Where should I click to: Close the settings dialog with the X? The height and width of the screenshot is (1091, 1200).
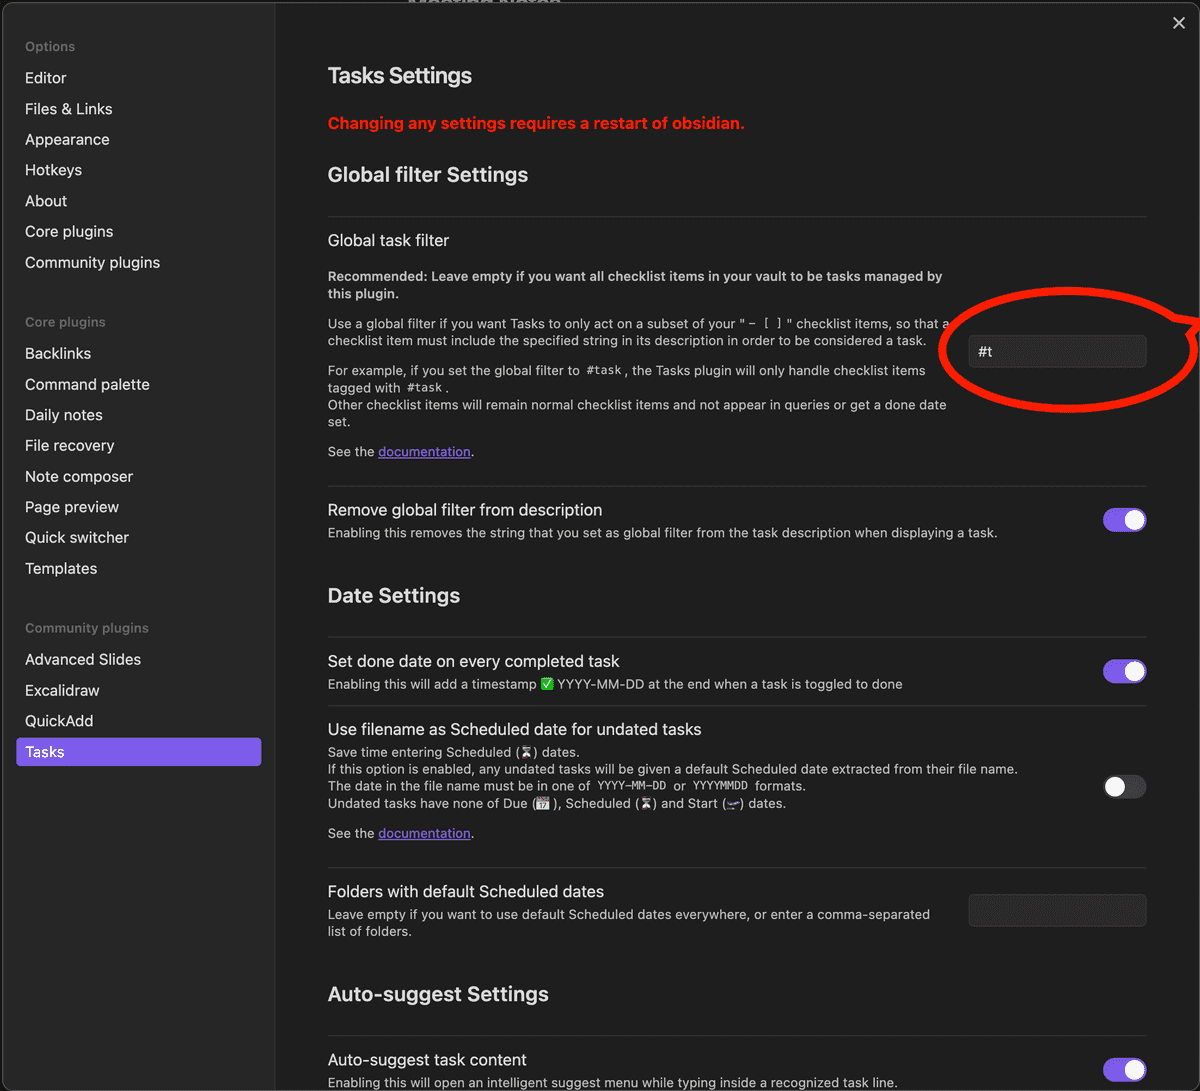pyautogui.click(x=1178, y=23)
